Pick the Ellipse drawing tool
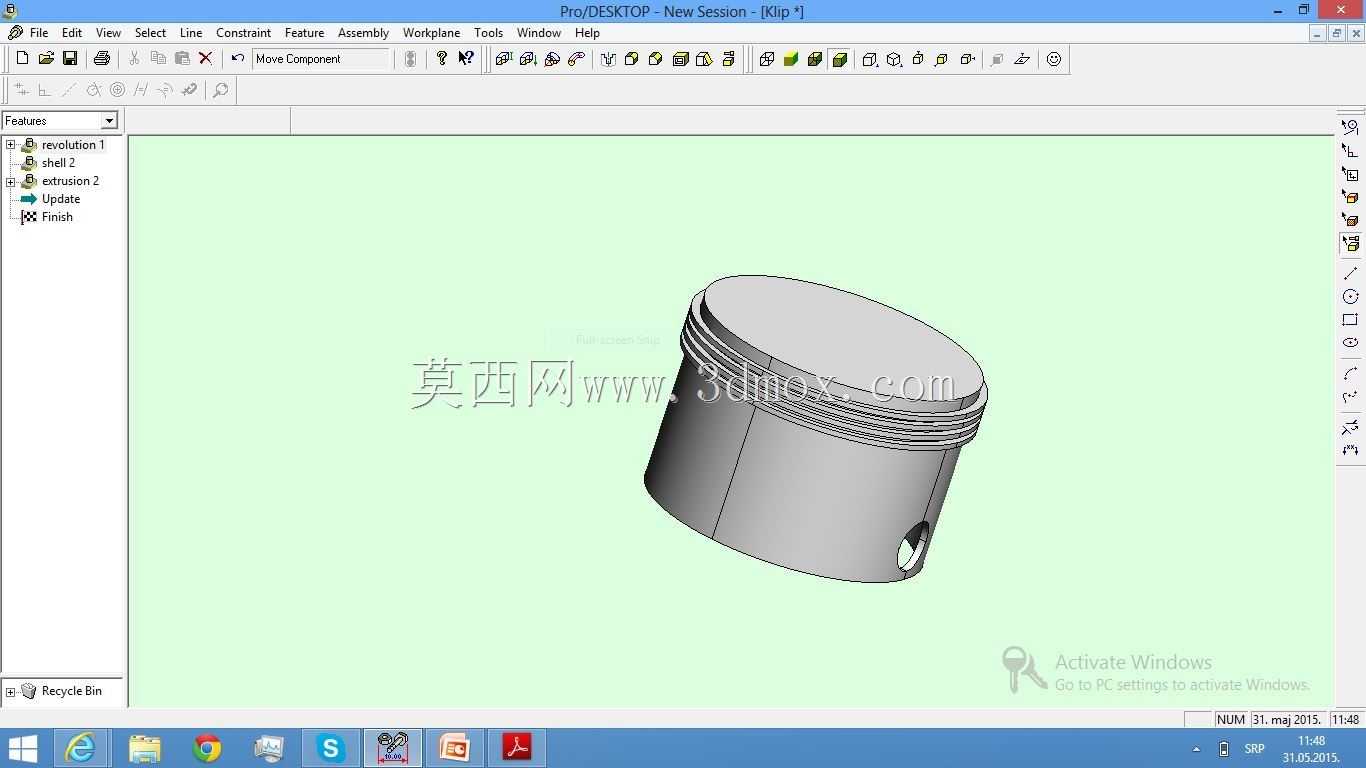The image size is (1366, 768). coord(1350,343)
